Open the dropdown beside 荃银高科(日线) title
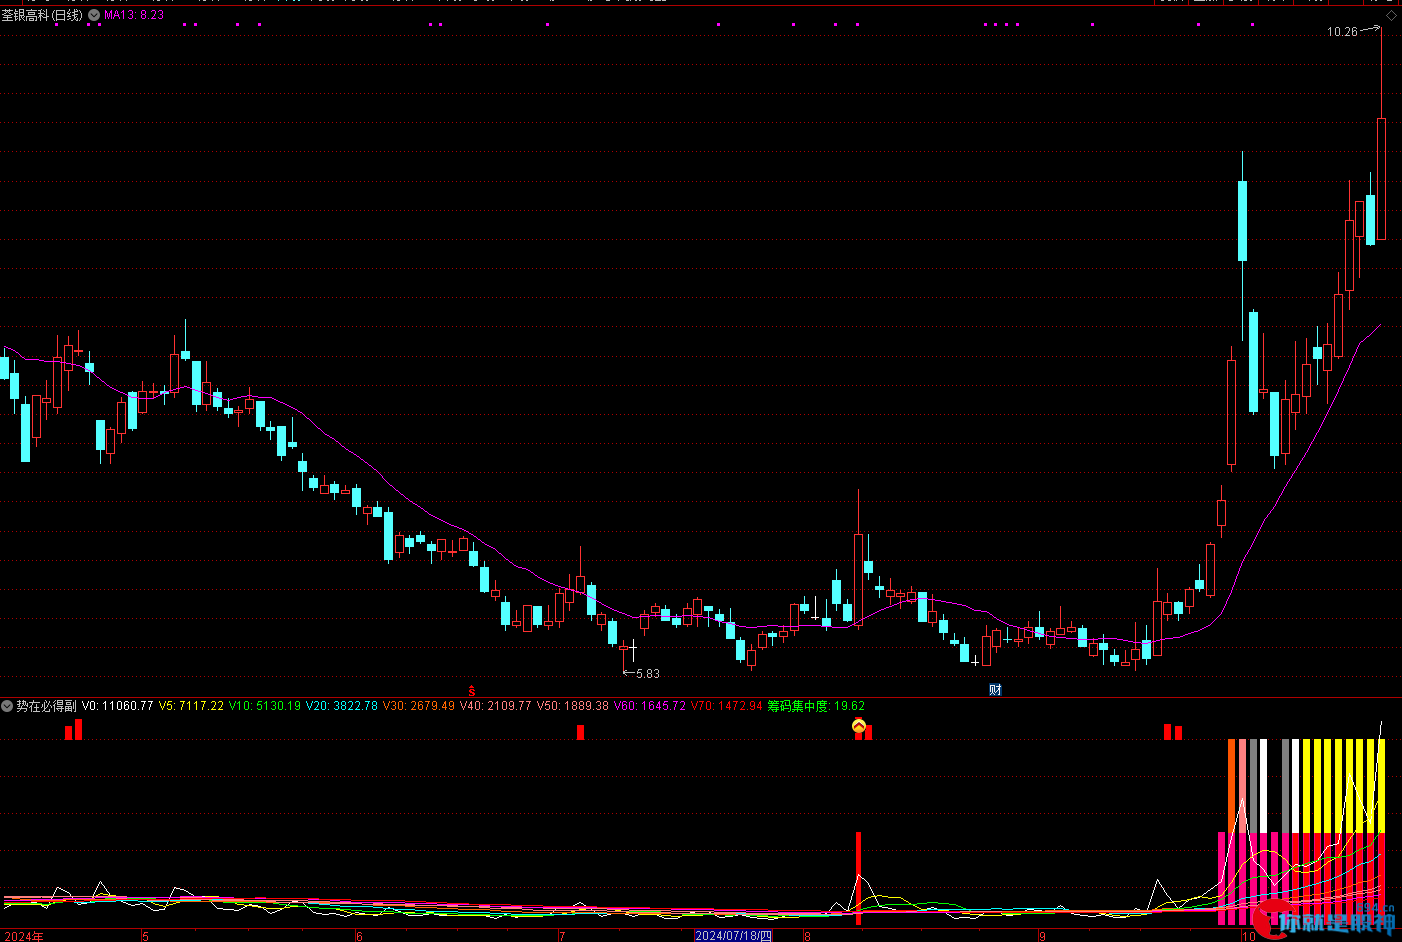This screenshot has height=942, width=1402. 94,16
